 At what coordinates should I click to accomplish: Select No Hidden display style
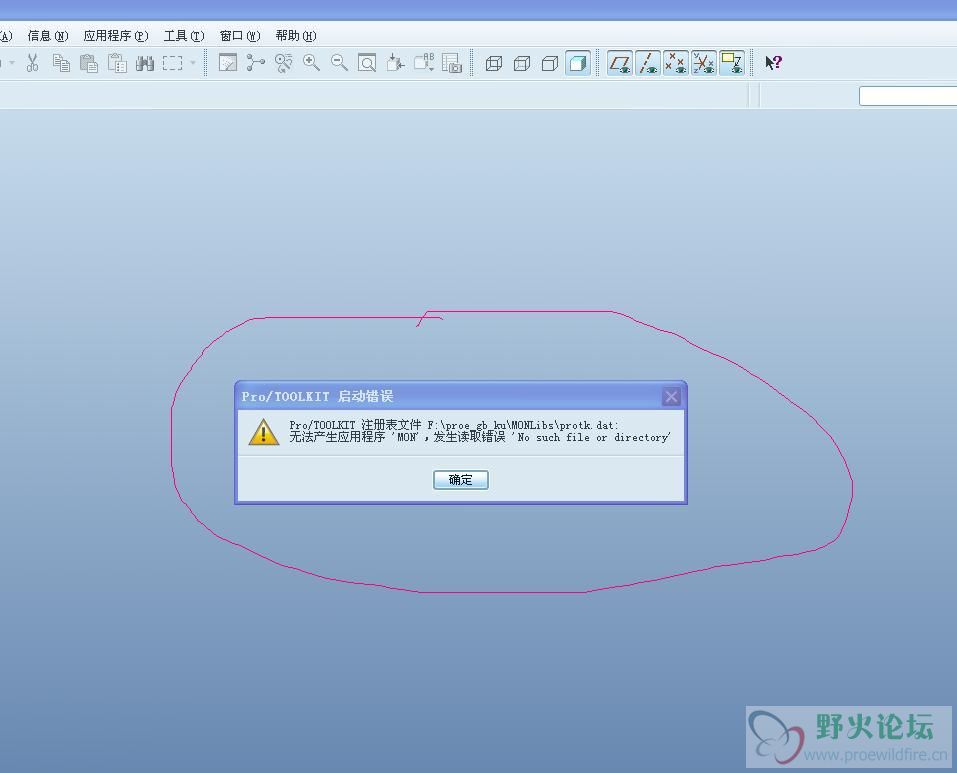550,63
